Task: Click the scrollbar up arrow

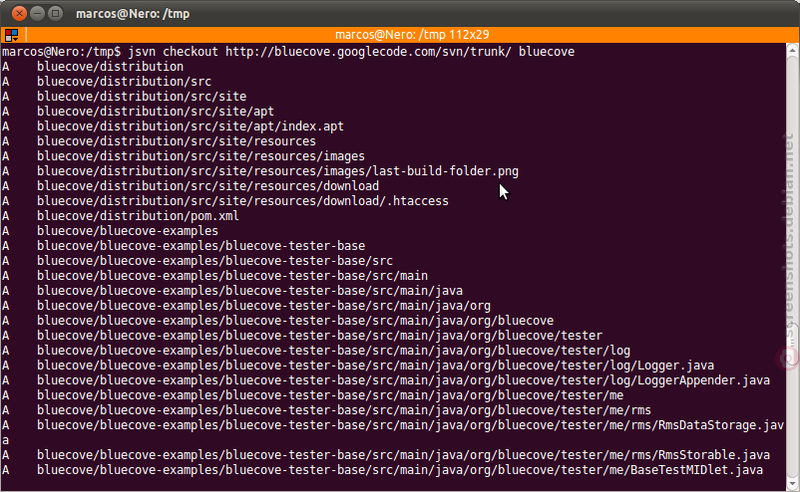Action: pyautogui.click(x=792, y=50)
